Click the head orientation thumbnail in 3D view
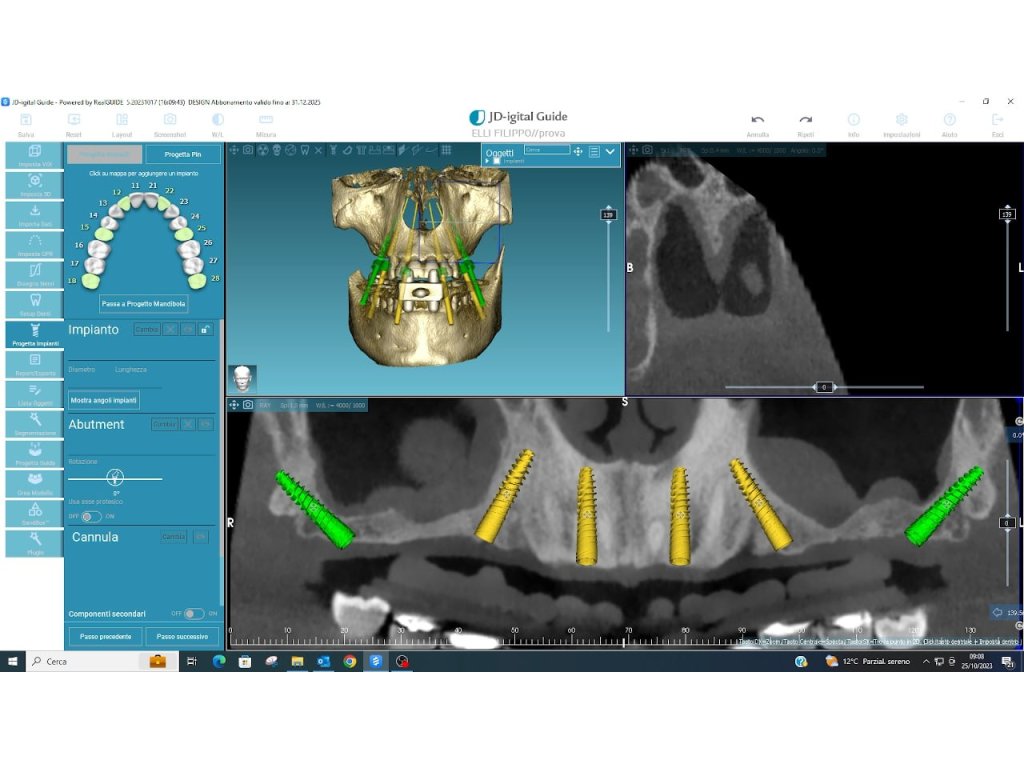The height and width of the screenshot is (768, 1024). pyautogui.click(x=242, y=378)
